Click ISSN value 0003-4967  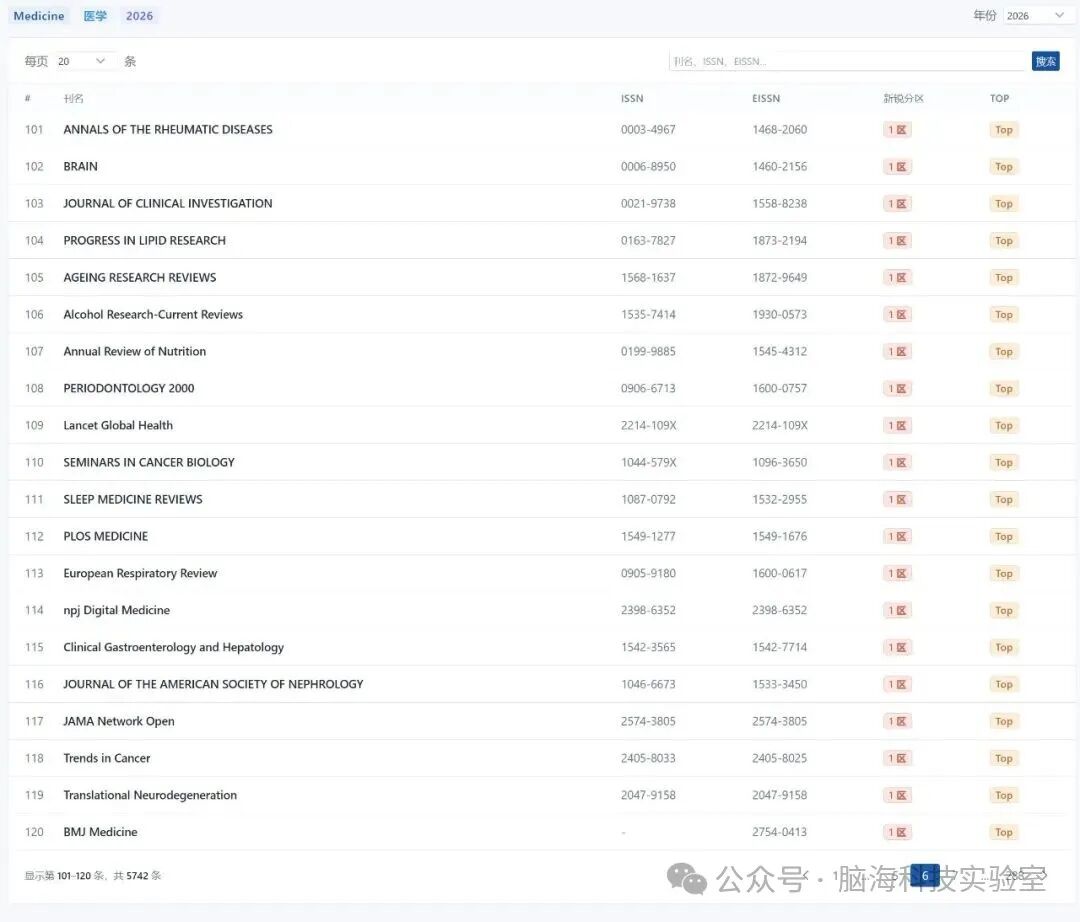coord(648,129)
